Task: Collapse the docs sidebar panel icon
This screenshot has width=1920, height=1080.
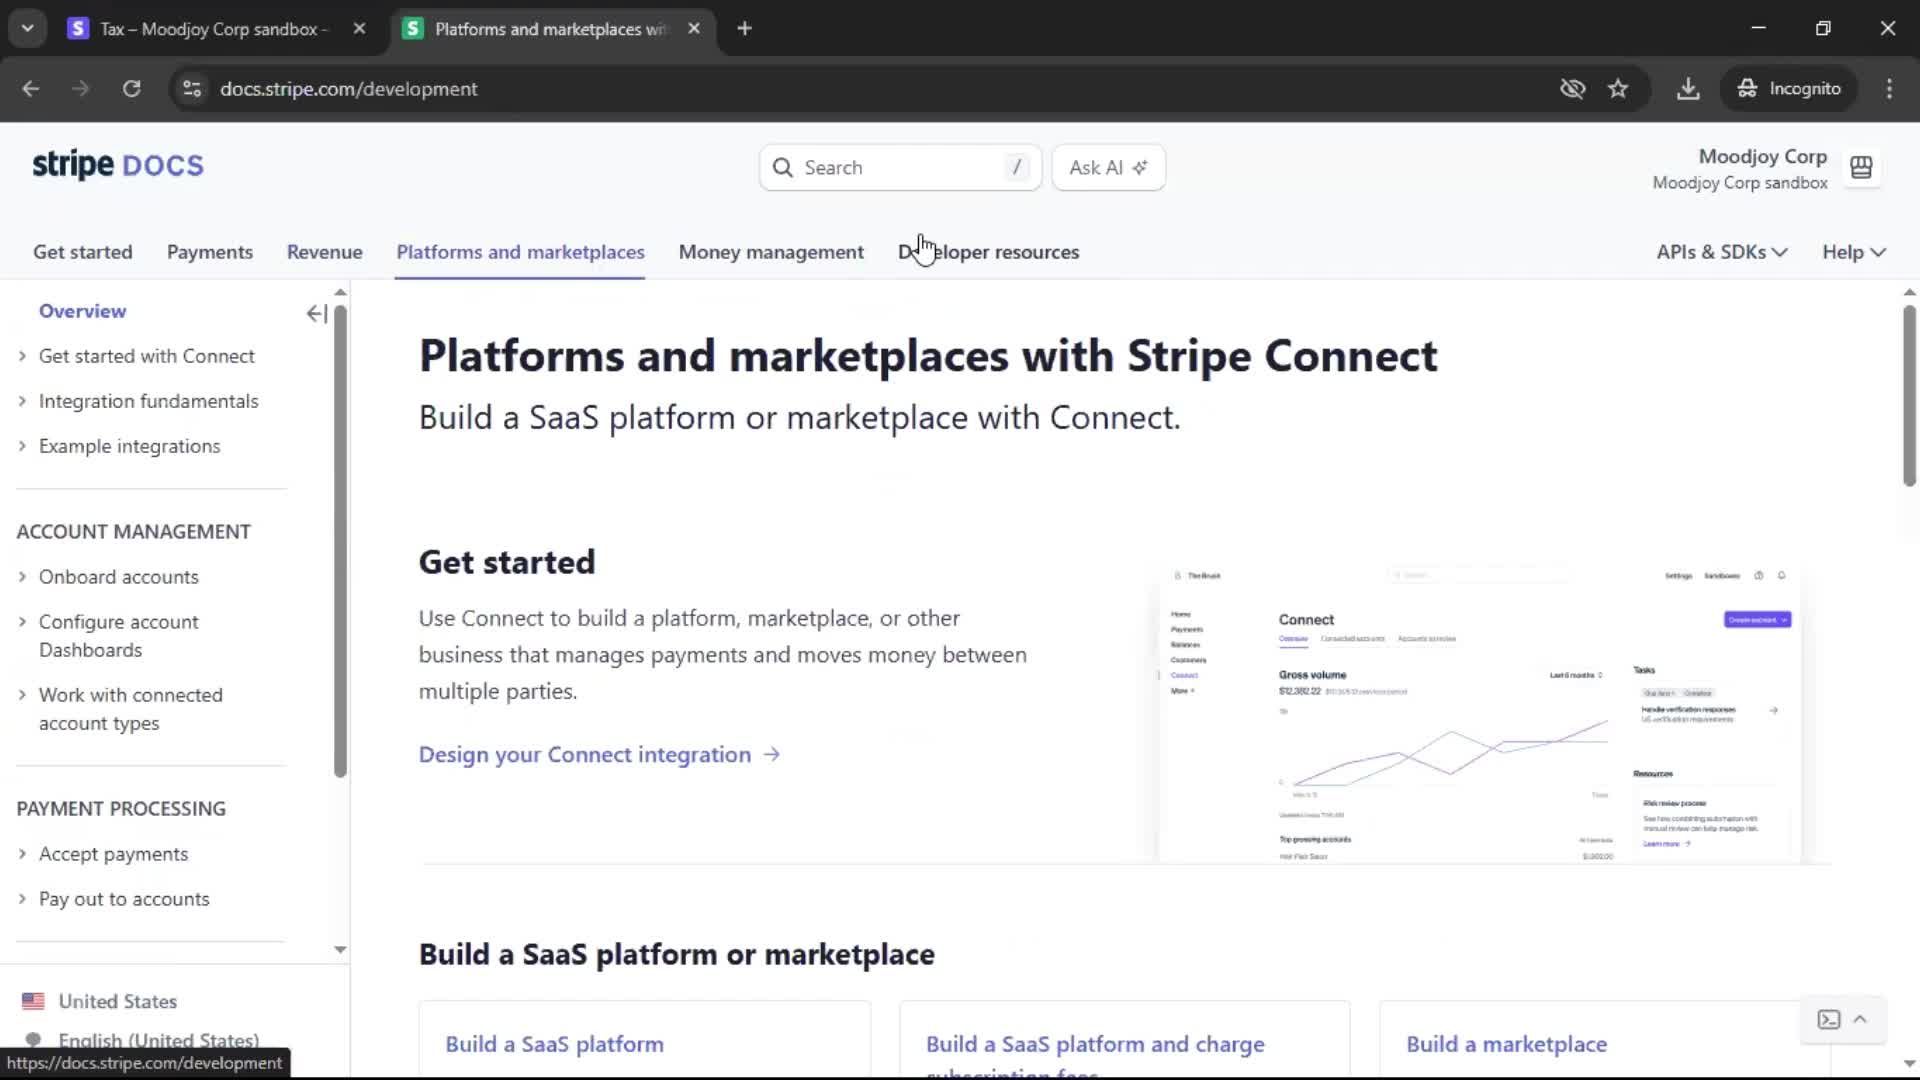Action: 316,314
